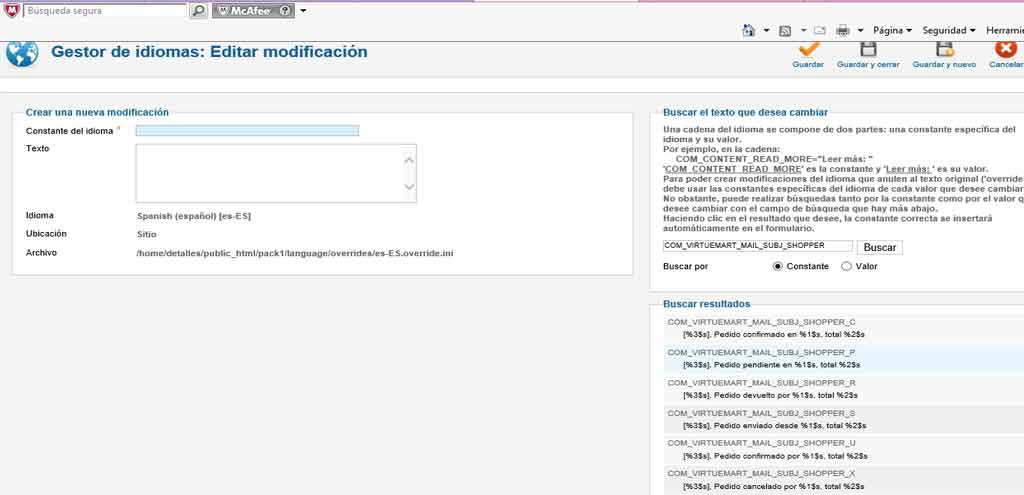Open the RSS feeds dropdown arrow
The image size is (1024, 495).
click(803, 31)
